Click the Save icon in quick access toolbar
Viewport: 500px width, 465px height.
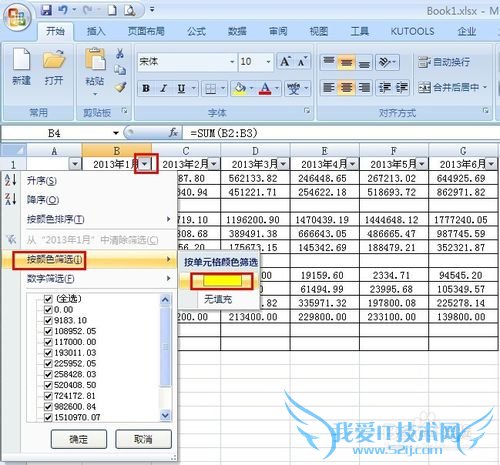point(46,10)
